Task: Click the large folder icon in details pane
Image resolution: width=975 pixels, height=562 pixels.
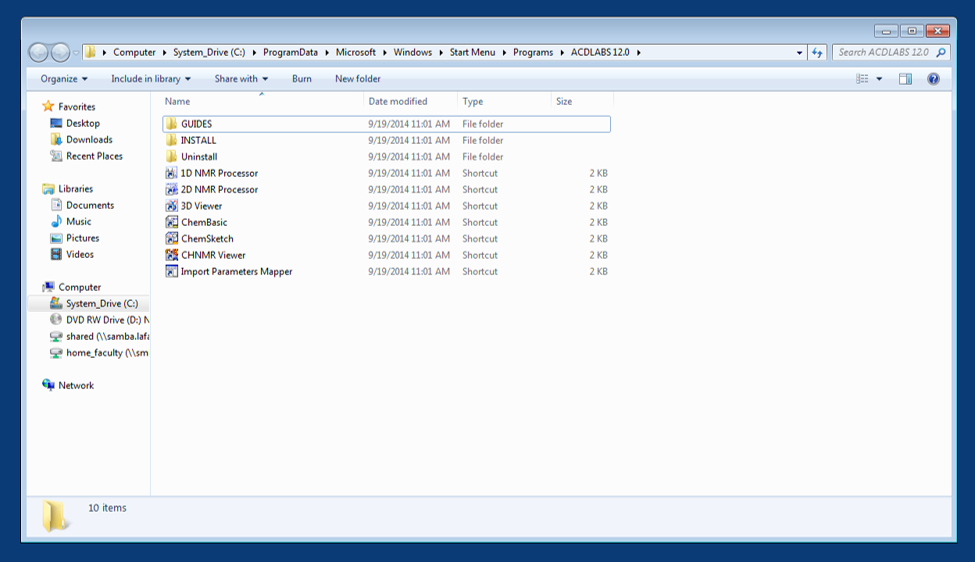Action: coord(55,515)
